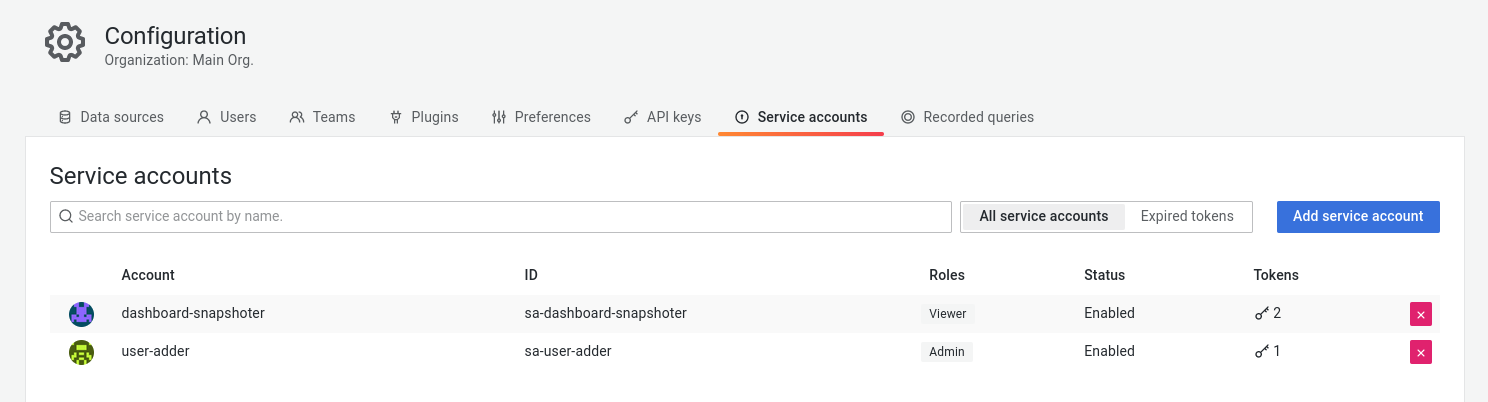Switch to the Users tab
This screenshot has width=1488, height=402.
[227, 117]
